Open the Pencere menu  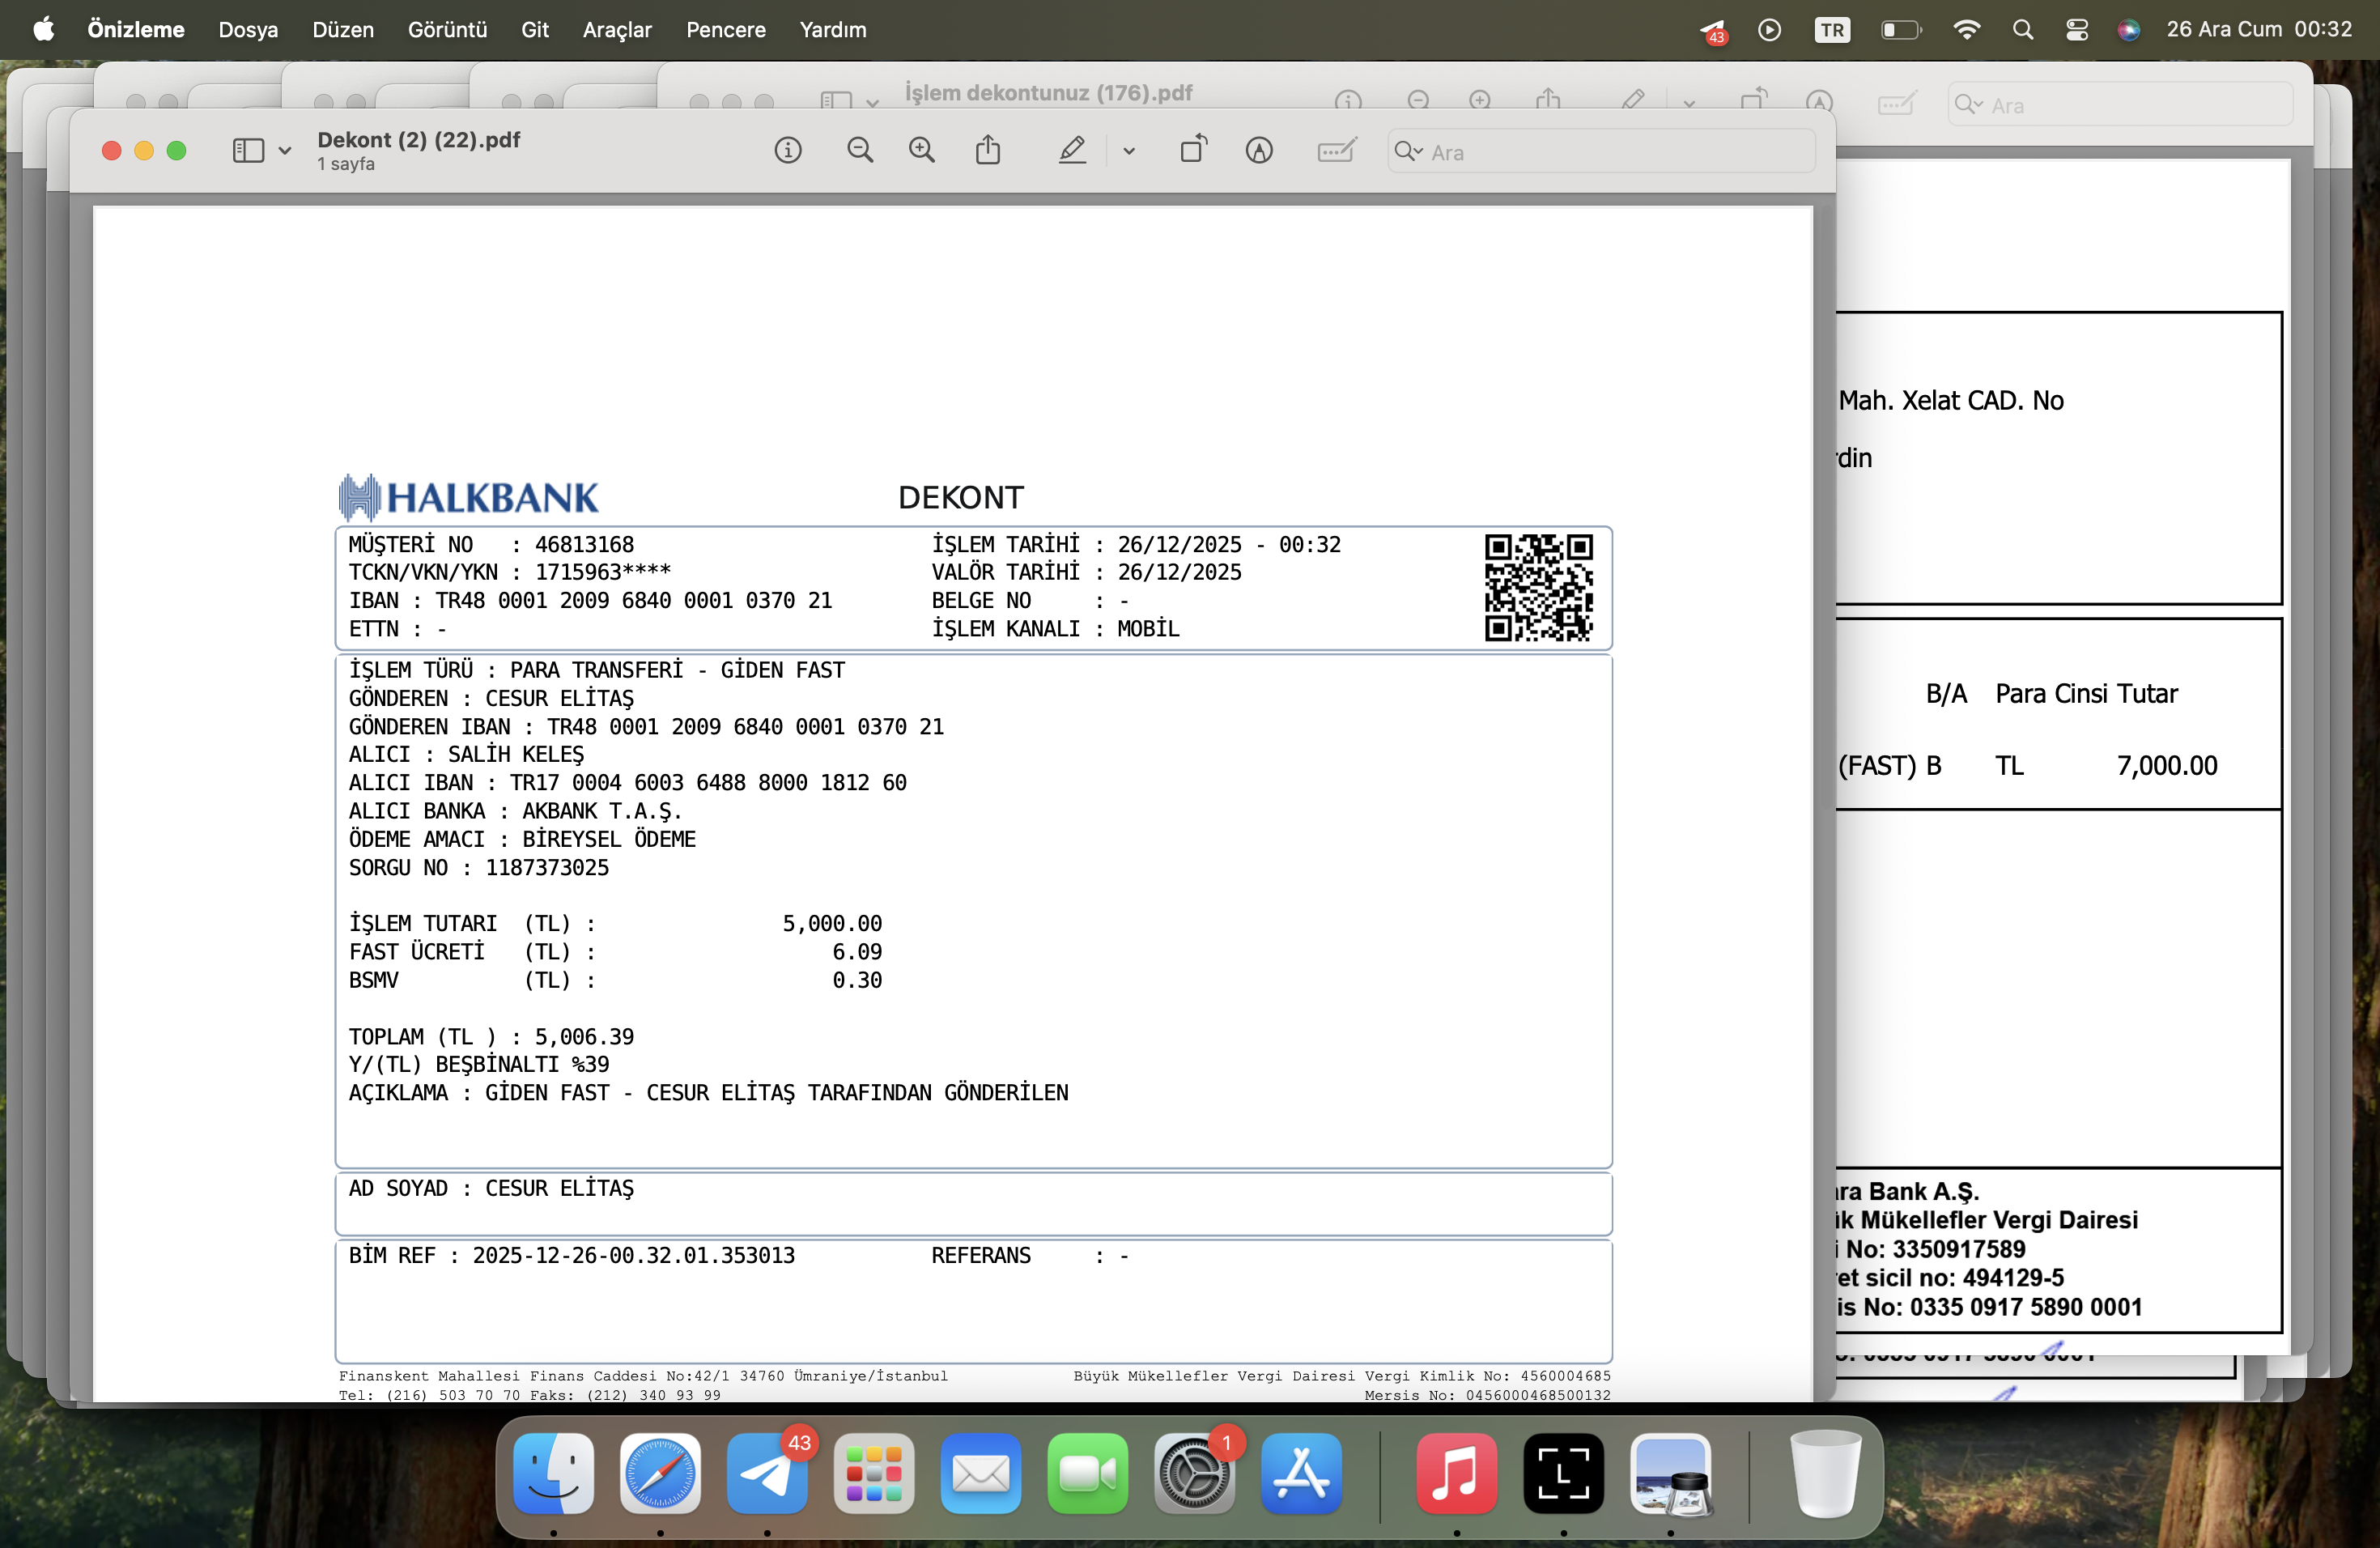[x=726, y=30]
